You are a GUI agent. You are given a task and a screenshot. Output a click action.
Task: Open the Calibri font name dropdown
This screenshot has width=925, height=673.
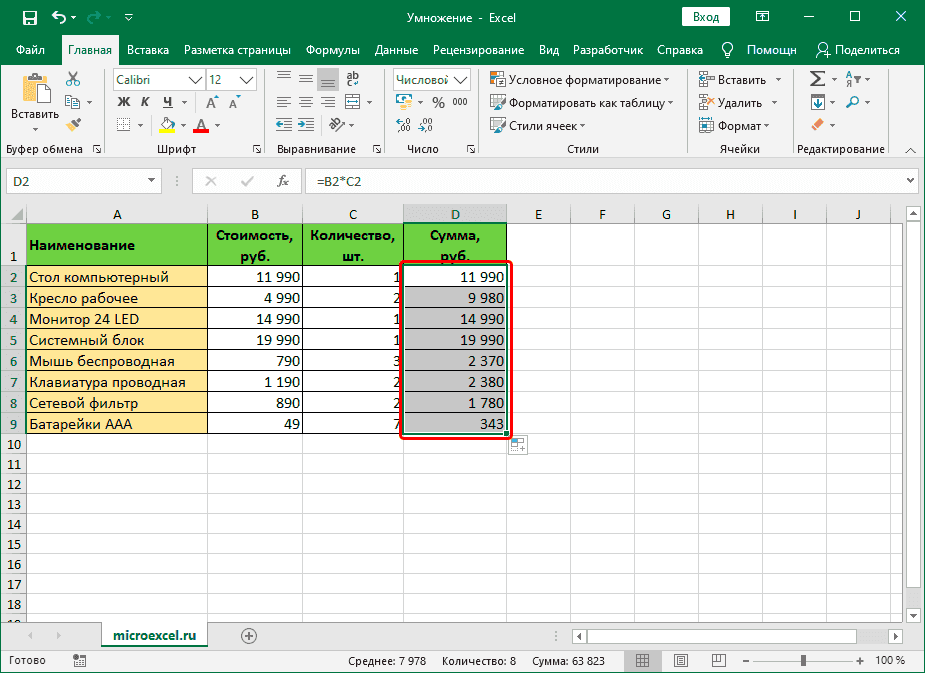pos(194,80)
